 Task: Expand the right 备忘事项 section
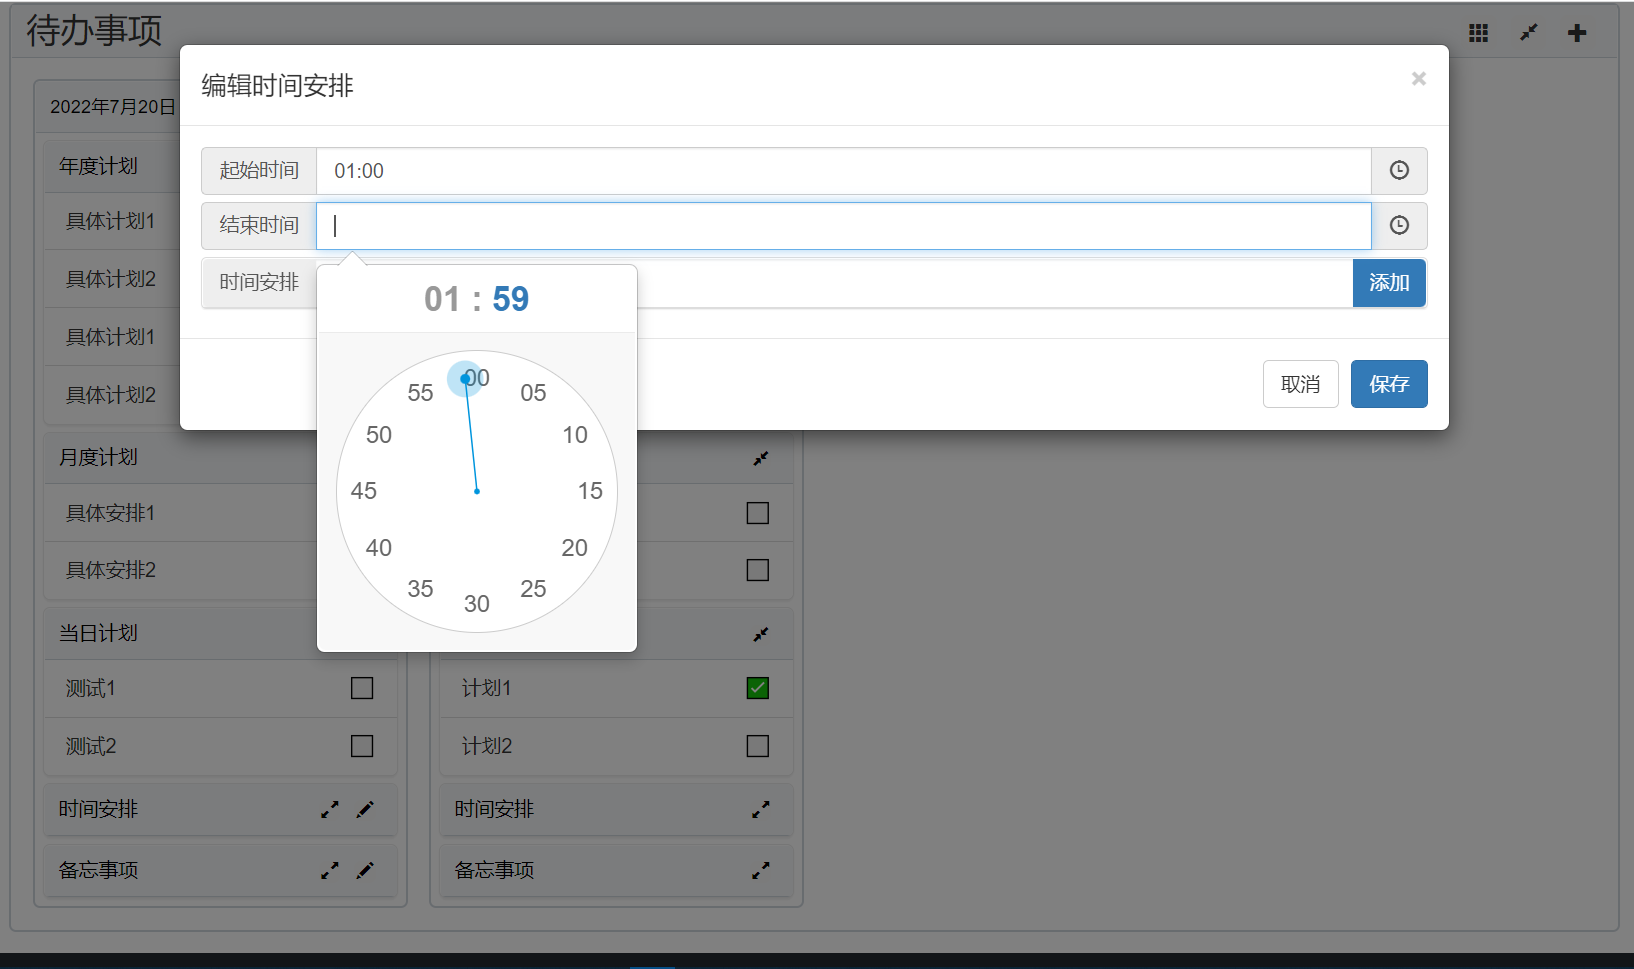[x=761, y=870]
